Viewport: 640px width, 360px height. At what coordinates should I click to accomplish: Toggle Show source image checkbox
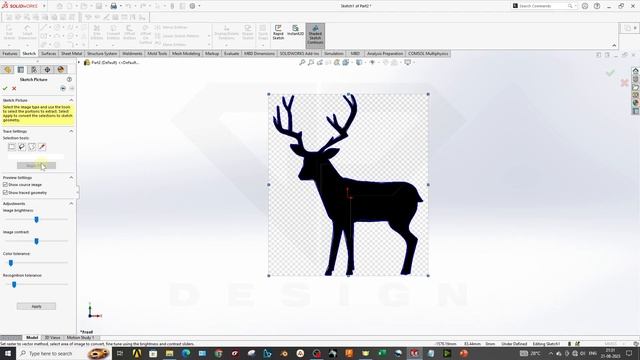5,184
